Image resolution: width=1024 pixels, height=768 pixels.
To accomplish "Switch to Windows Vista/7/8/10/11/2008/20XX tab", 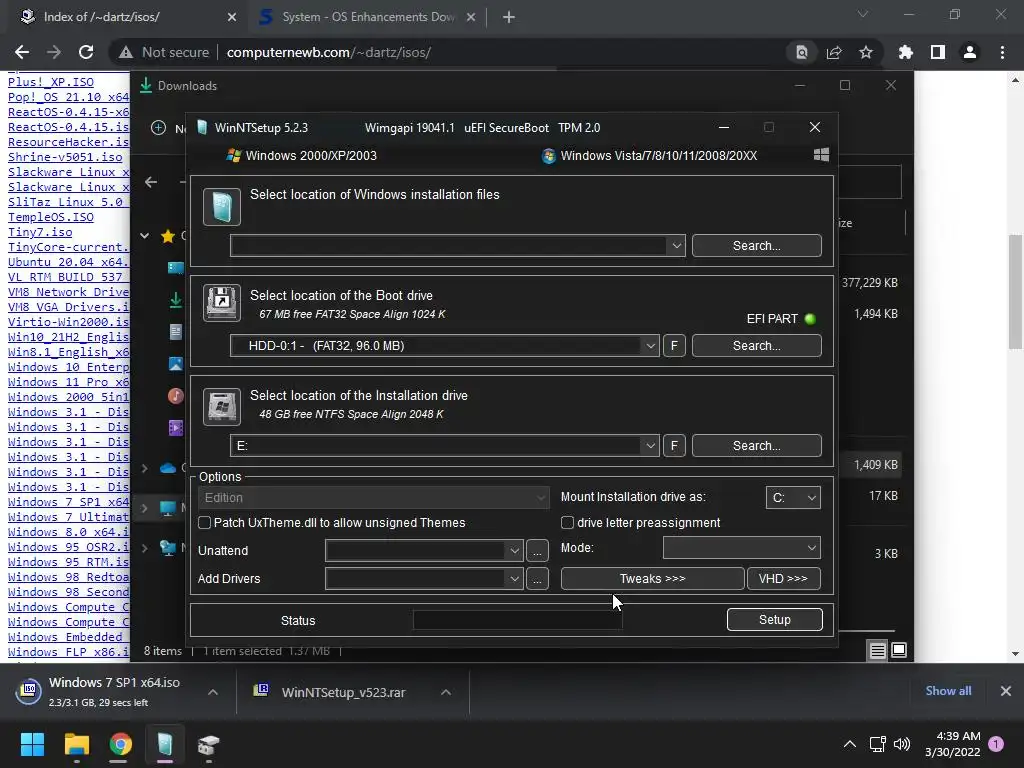I will pos(649,155).
